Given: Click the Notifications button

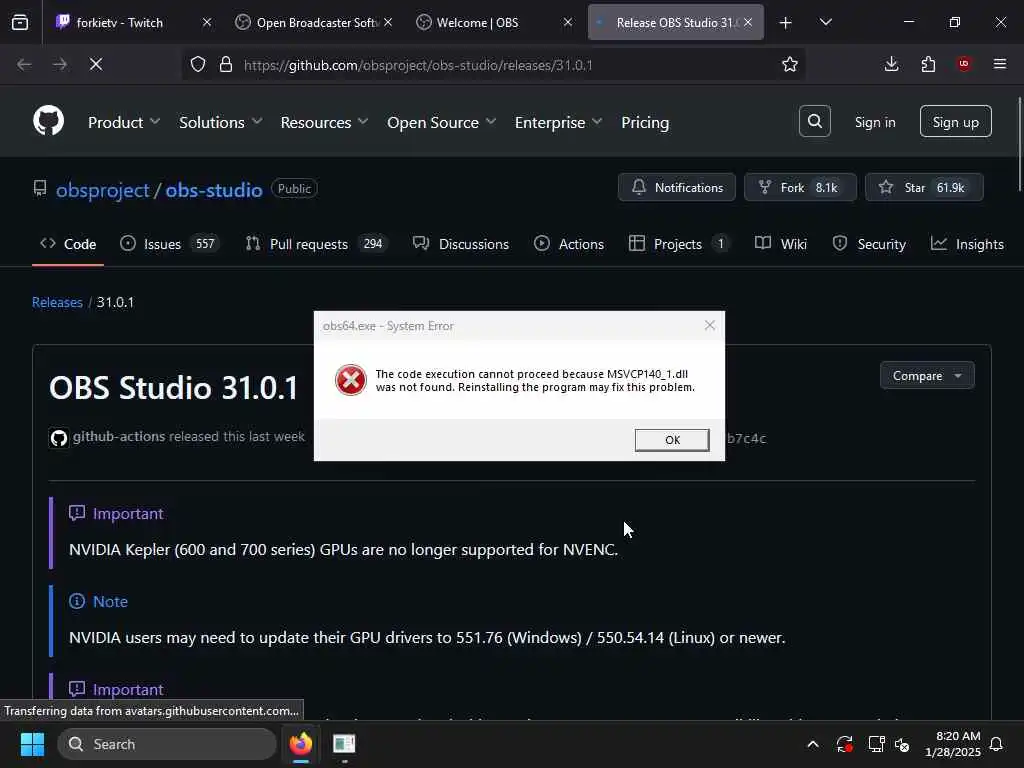Looking at the screenshot, I should (x=677, y=187).
